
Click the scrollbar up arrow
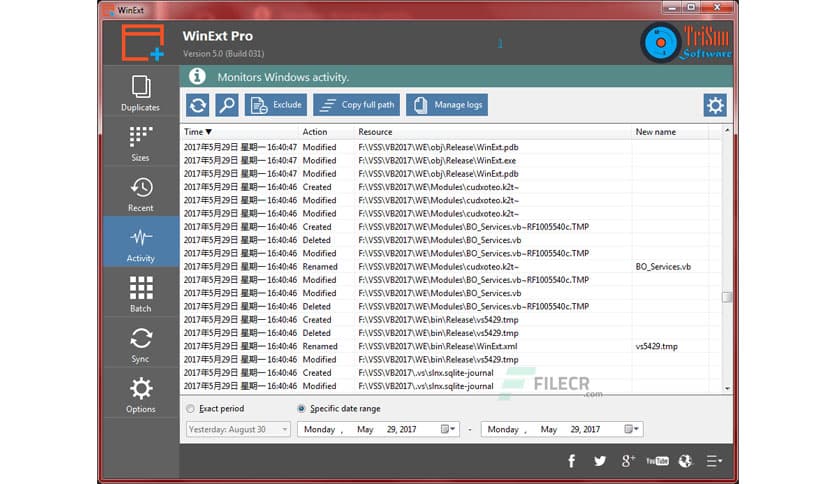(x=727, y=131)
